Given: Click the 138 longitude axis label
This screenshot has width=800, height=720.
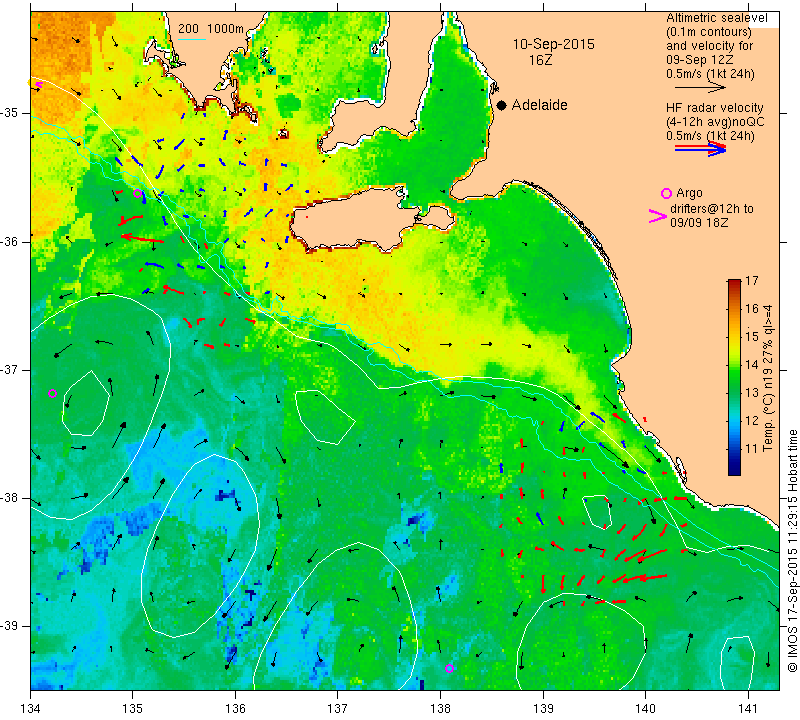Looking at the screenshot, I should pyautogui.click(x=440, y=708).
